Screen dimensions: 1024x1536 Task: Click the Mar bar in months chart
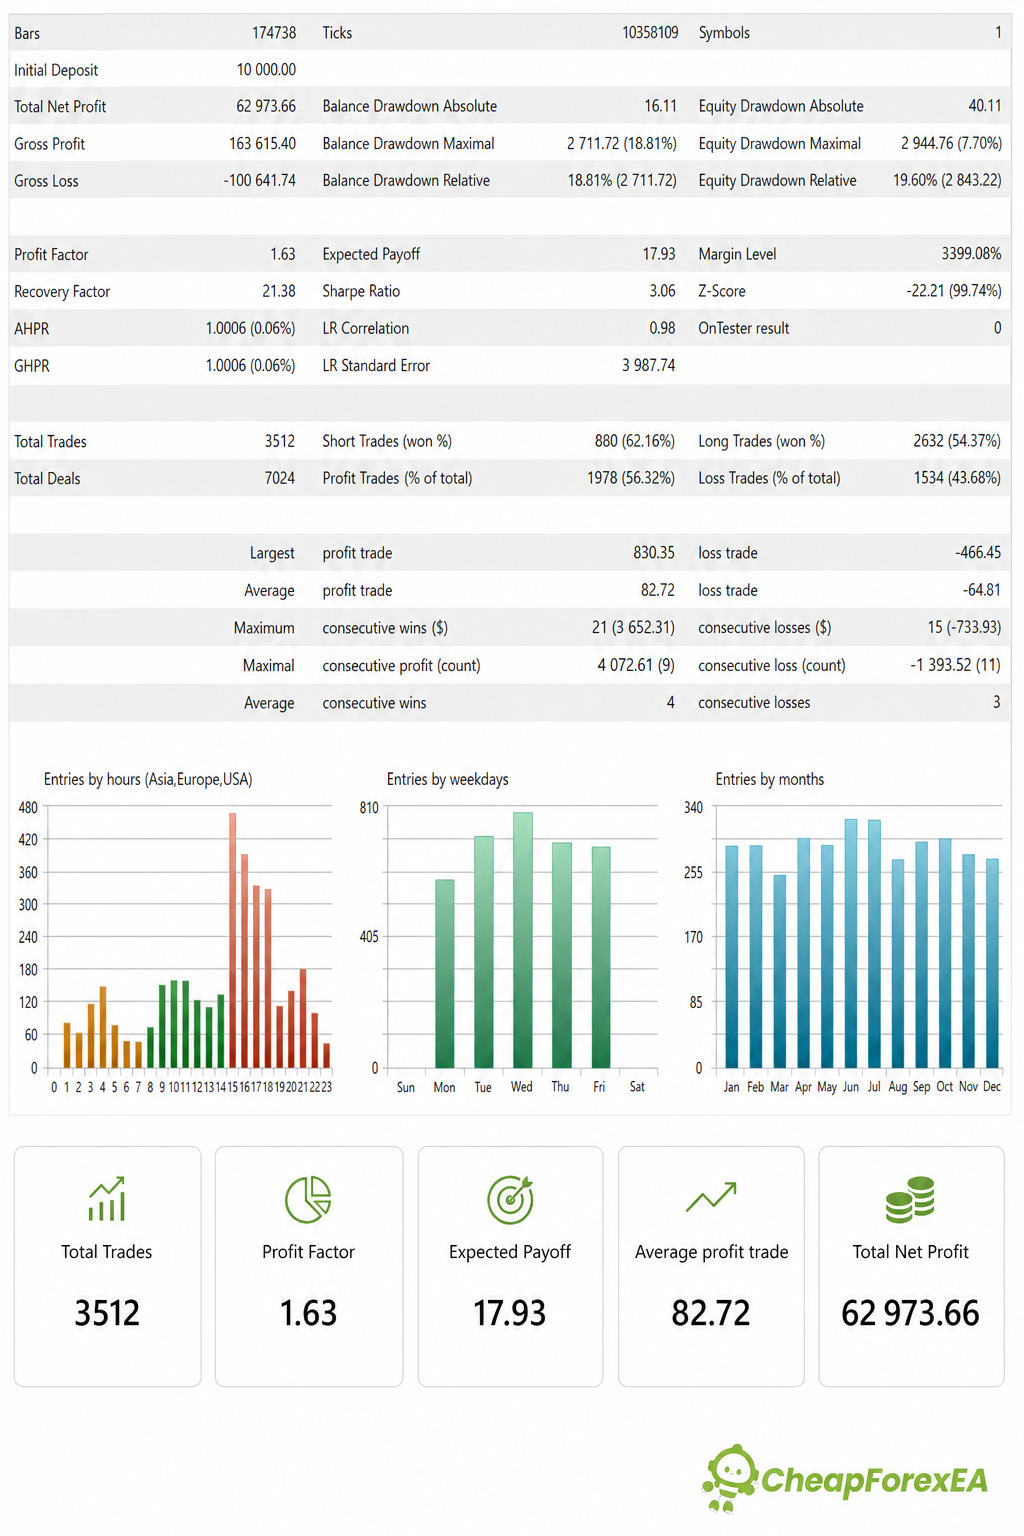(779, 971)
